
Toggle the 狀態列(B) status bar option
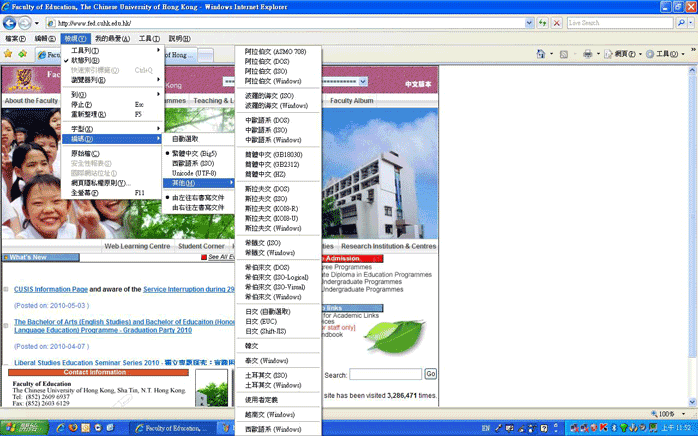(x=113, y=60)
